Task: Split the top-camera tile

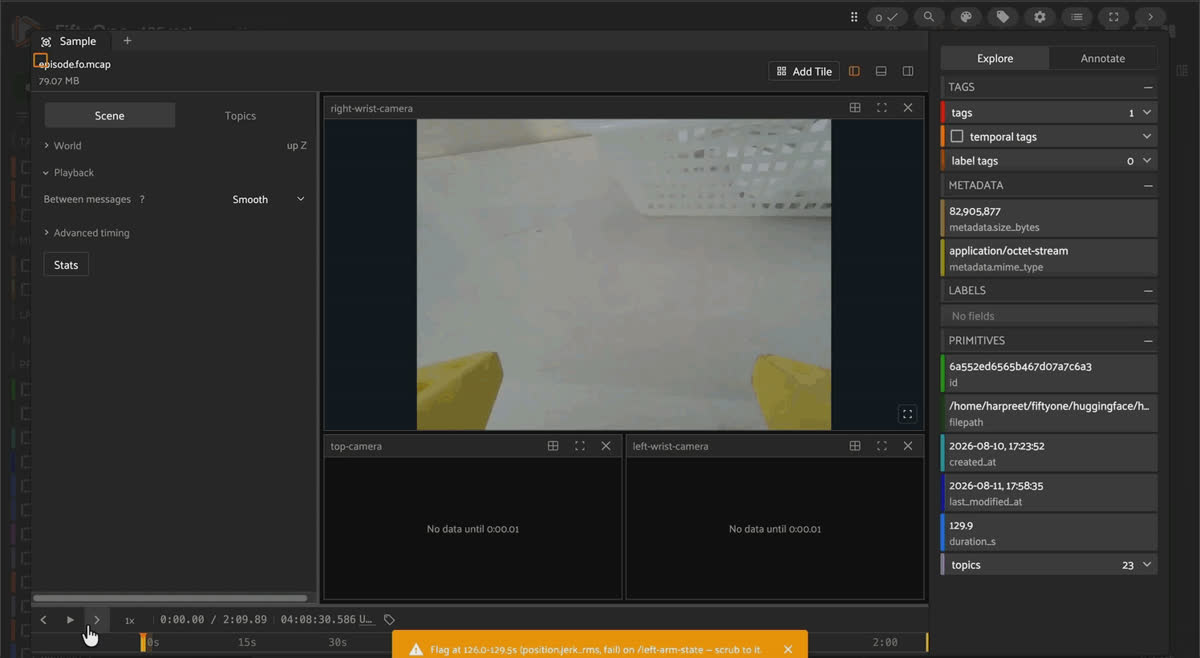Action: point(553,446)
